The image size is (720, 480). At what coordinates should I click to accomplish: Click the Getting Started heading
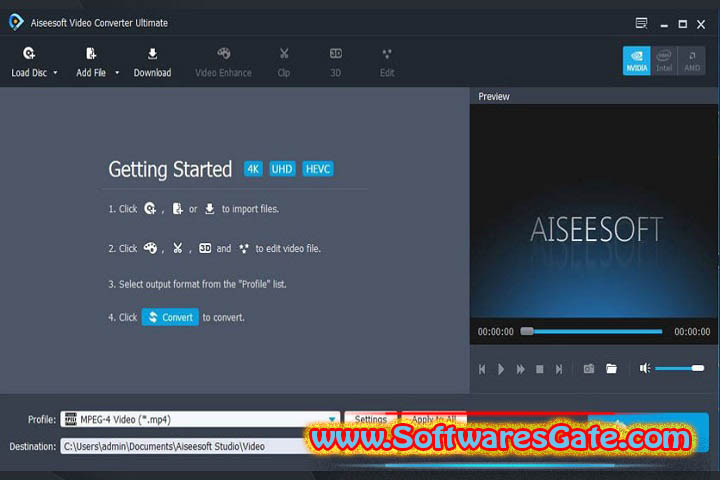170,169
